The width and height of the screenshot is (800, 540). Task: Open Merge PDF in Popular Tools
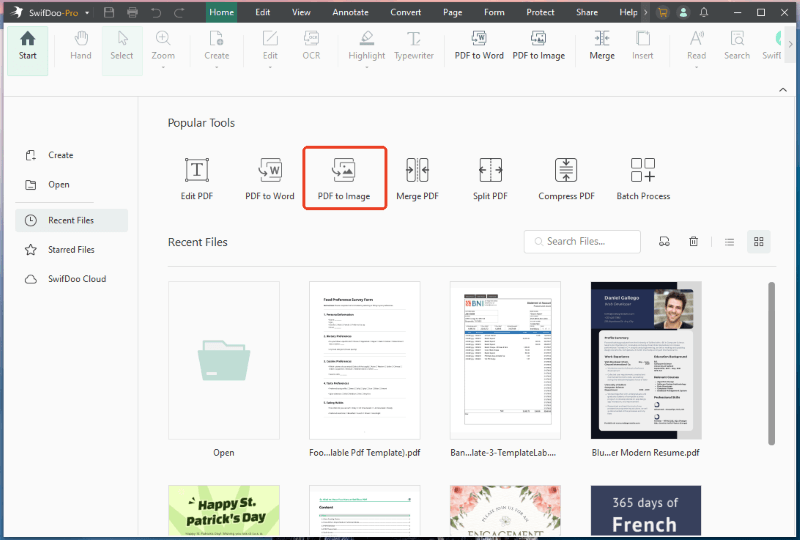[x=417, y=178]
